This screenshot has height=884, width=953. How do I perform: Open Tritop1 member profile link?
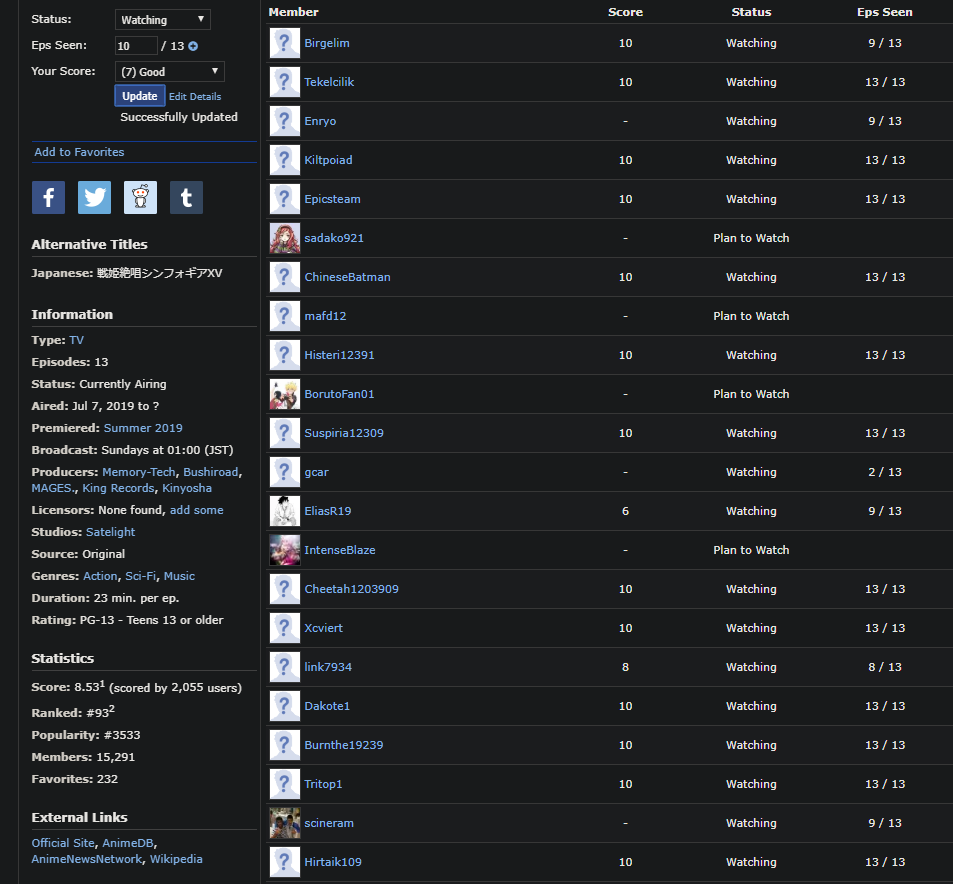323,784
